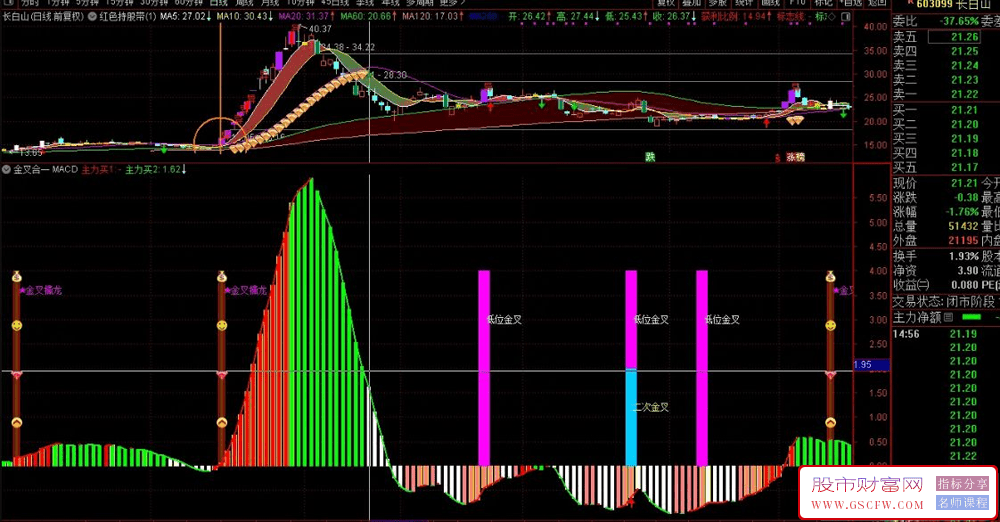Click the smiley face on rightmost brown pillar
Viewport: 1000px width, 522px height.
point(830,325)
